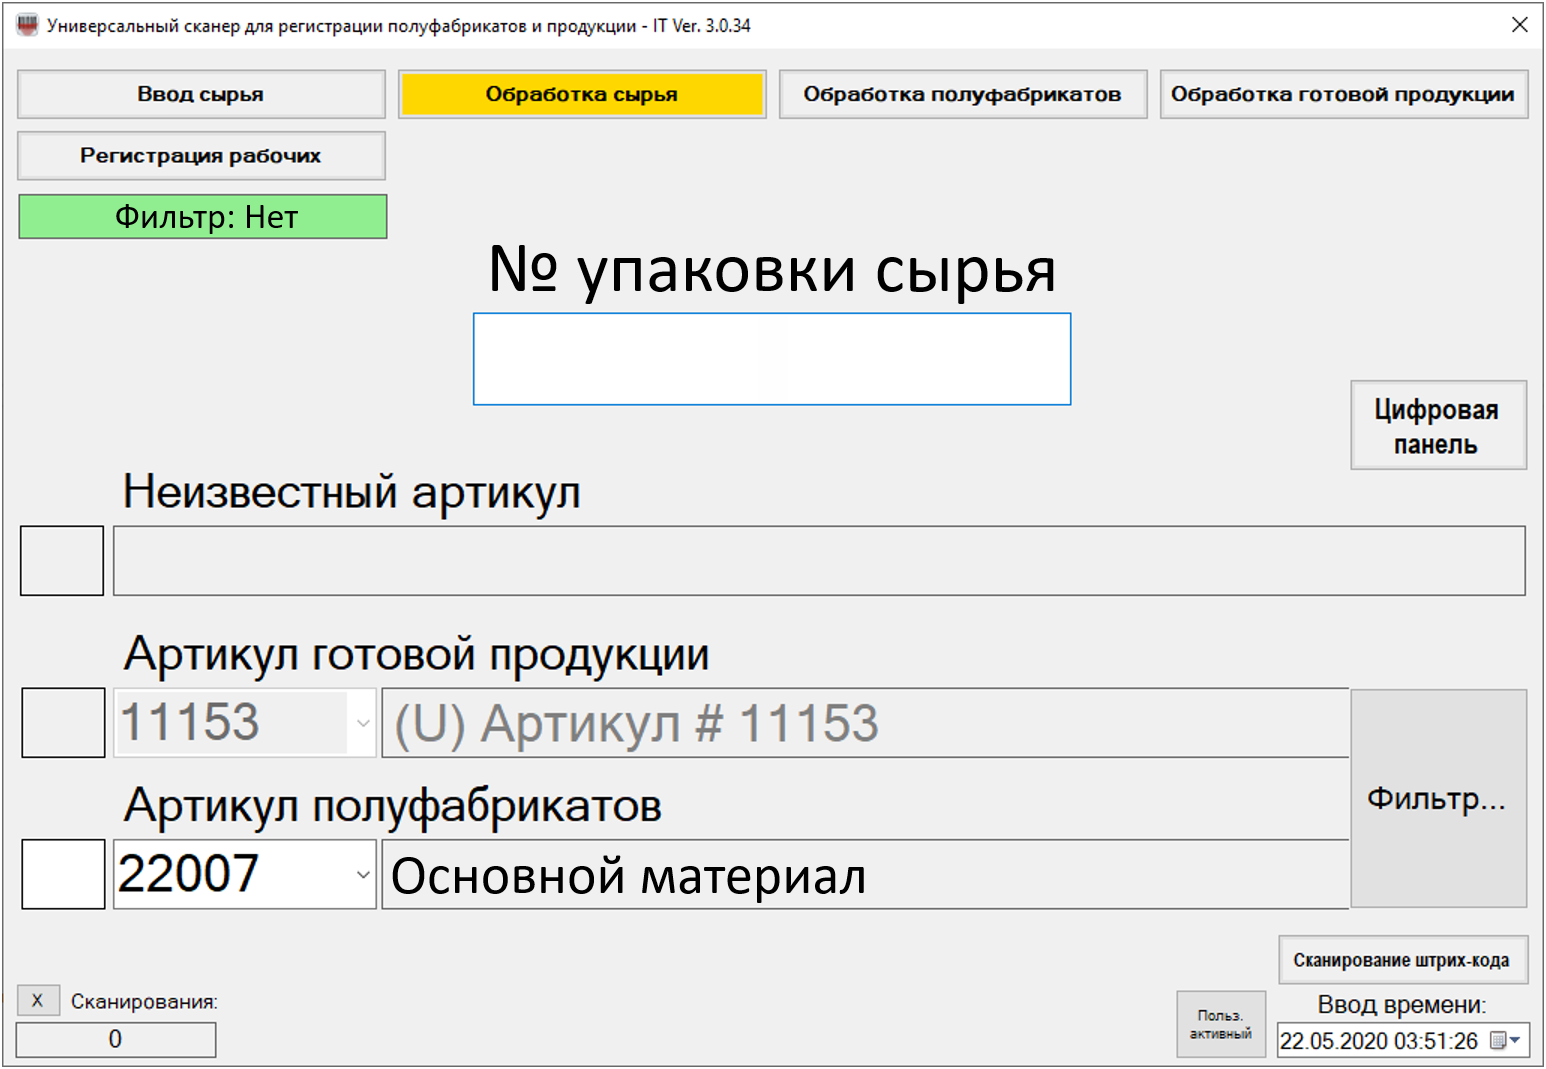Toggle the Артикул готовой продукции checkbox
This screenshot has width=1546, height=1069.
click(x=63, y=722)
